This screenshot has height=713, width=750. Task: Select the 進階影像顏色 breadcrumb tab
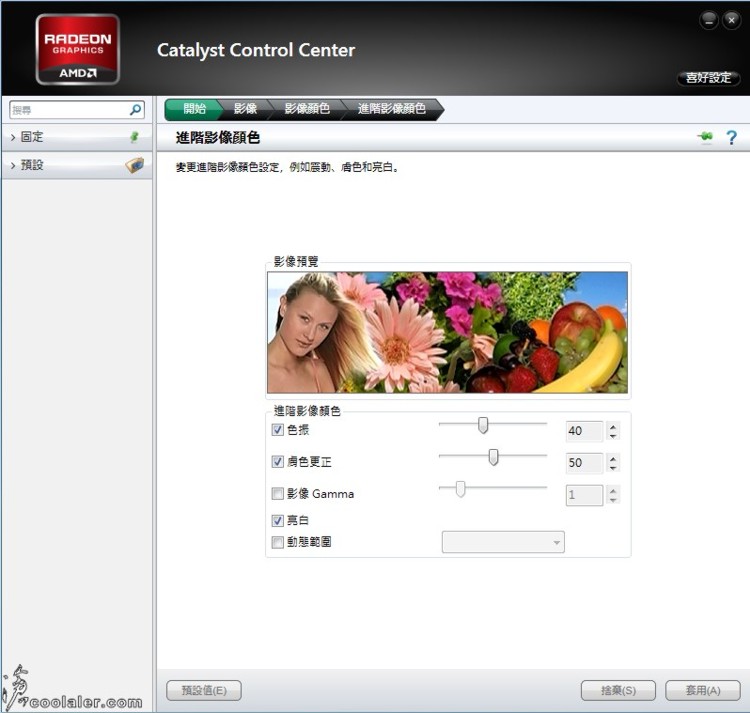coord(392,109)
